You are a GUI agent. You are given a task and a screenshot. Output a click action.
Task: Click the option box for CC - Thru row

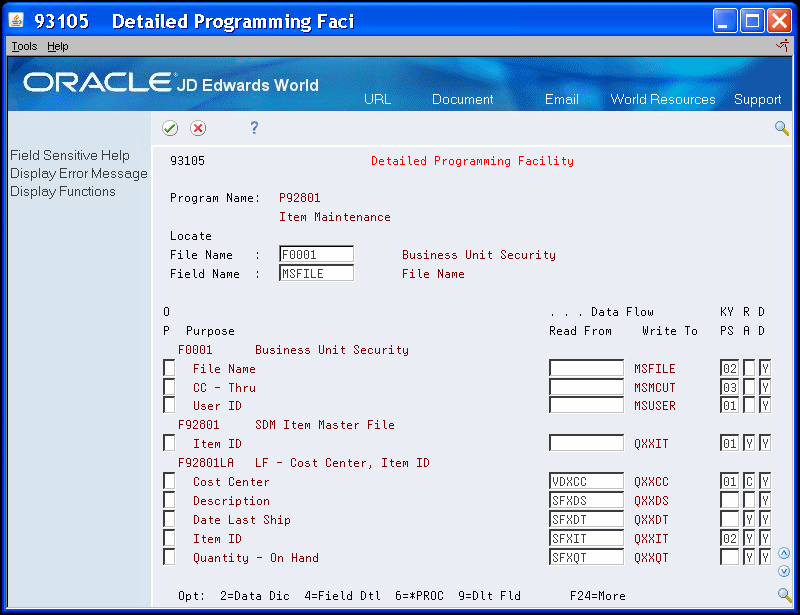click(x=169, y=387)
